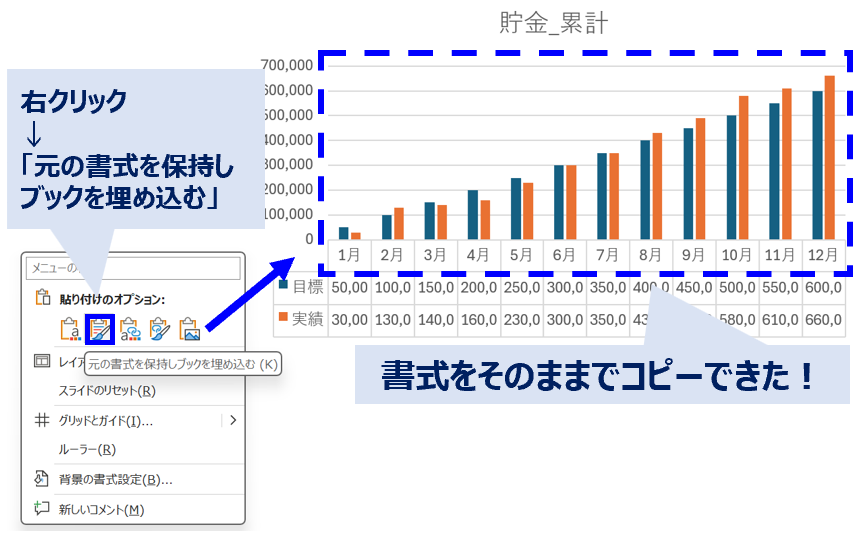Click the 6月 axis label
The image size is (860, 537).
click(x=564, y=255)
